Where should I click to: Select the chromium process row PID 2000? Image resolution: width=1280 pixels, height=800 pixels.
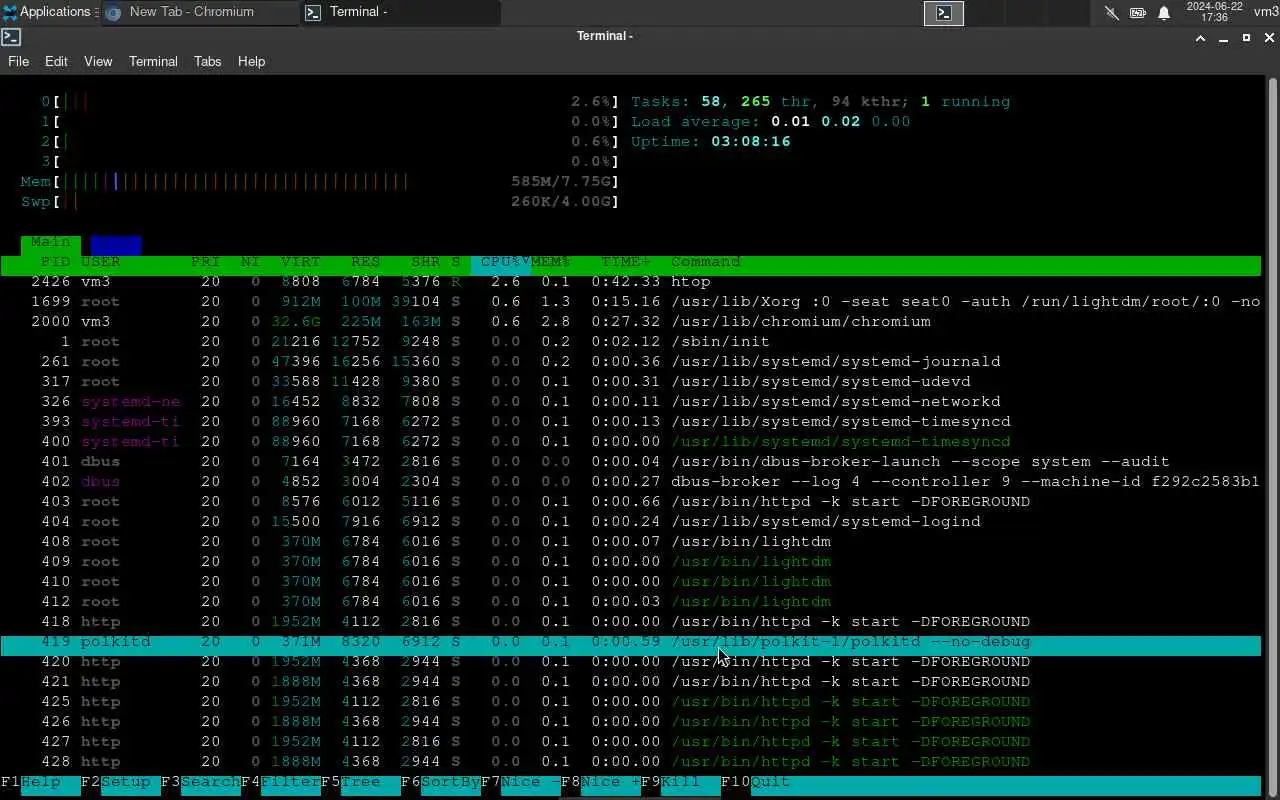[630, 322]
